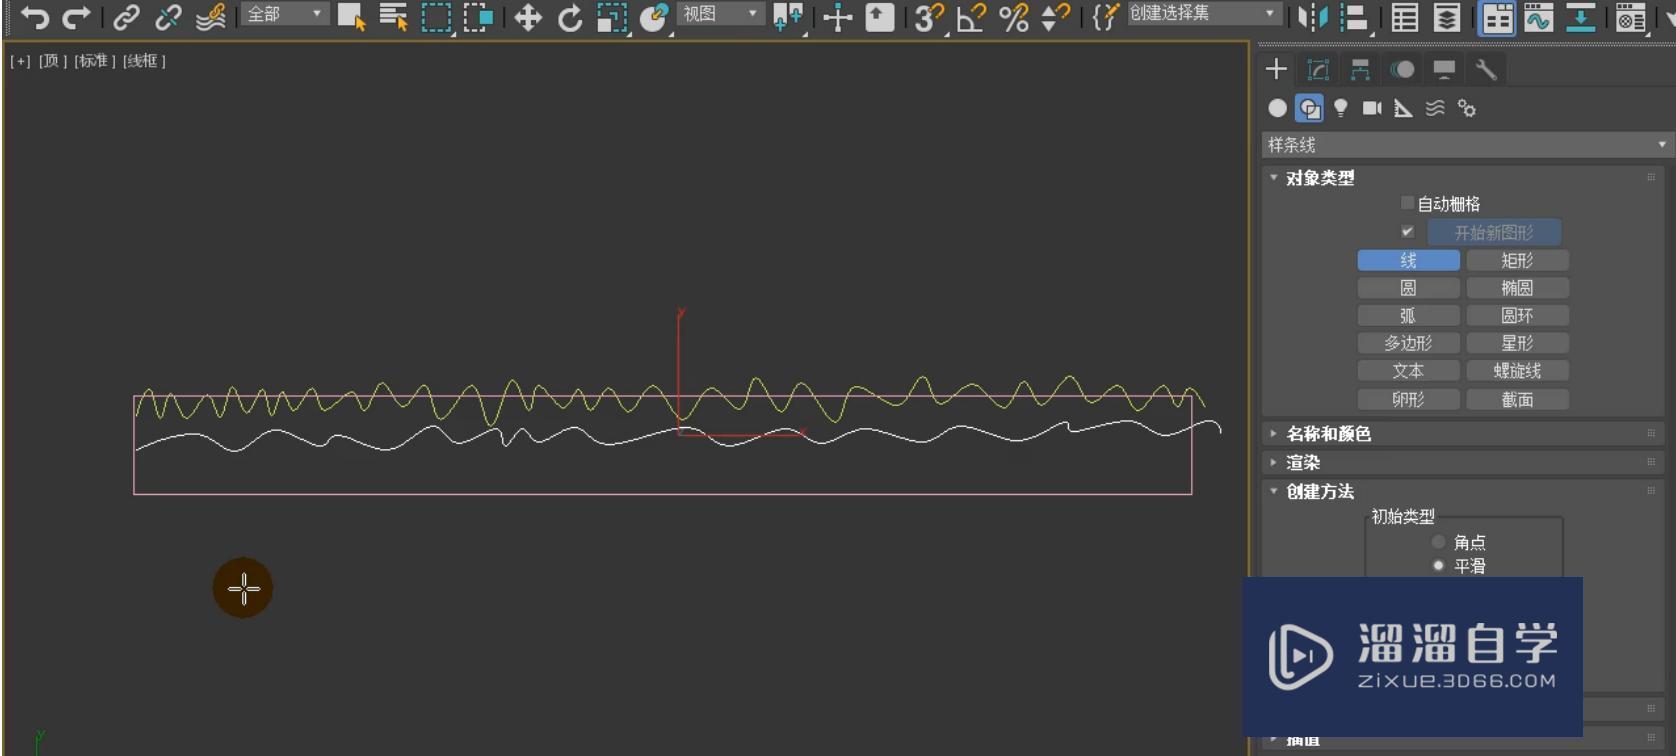The height and width of the screenshot is (756, 1676).
Task: Activate the Select and Rotate tool
Action: coord(570,17)
